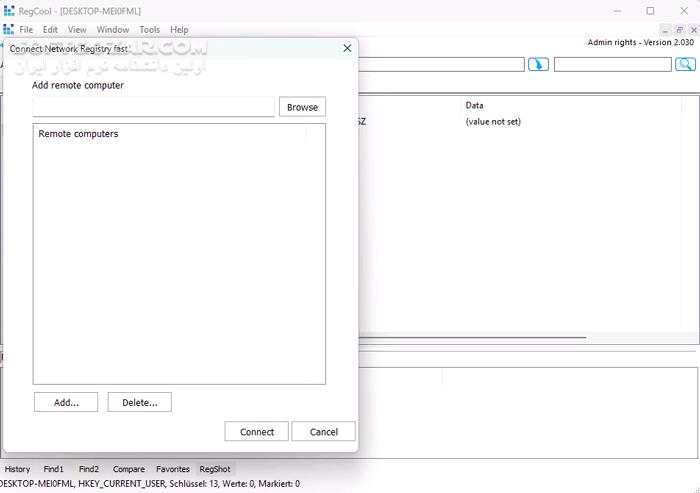Open the Tools menu
The width and height of the screenshot is (700, 493).
pyautogui.click(x=149, y=29)
